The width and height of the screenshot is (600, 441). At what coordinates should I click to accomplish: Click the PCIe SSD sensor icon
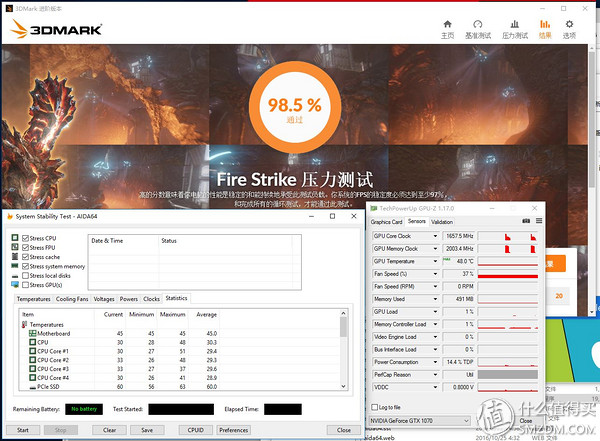pyautogui.click(x=33, y=387)
